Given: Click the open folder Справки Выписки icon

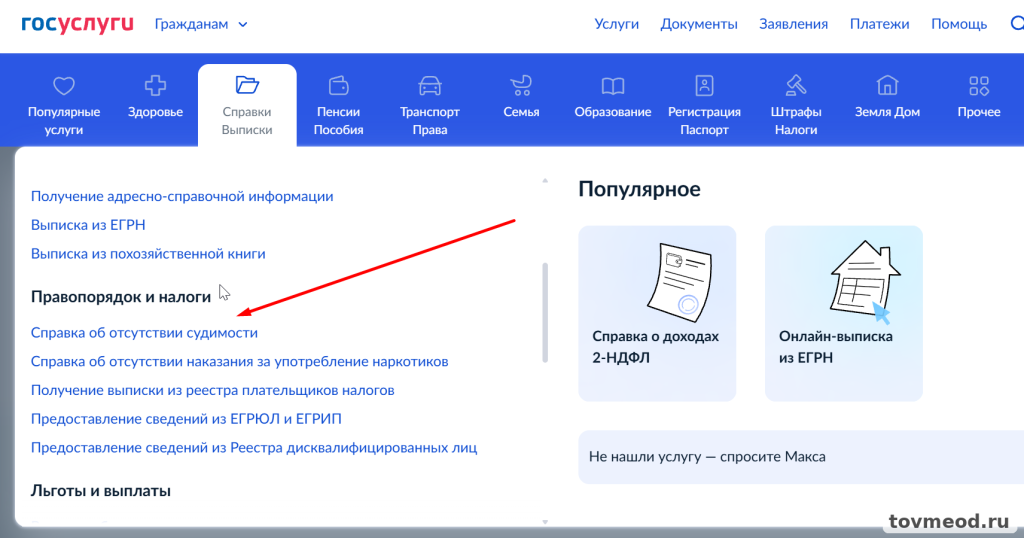Looking at the screenshot, I should coord(247,85).
